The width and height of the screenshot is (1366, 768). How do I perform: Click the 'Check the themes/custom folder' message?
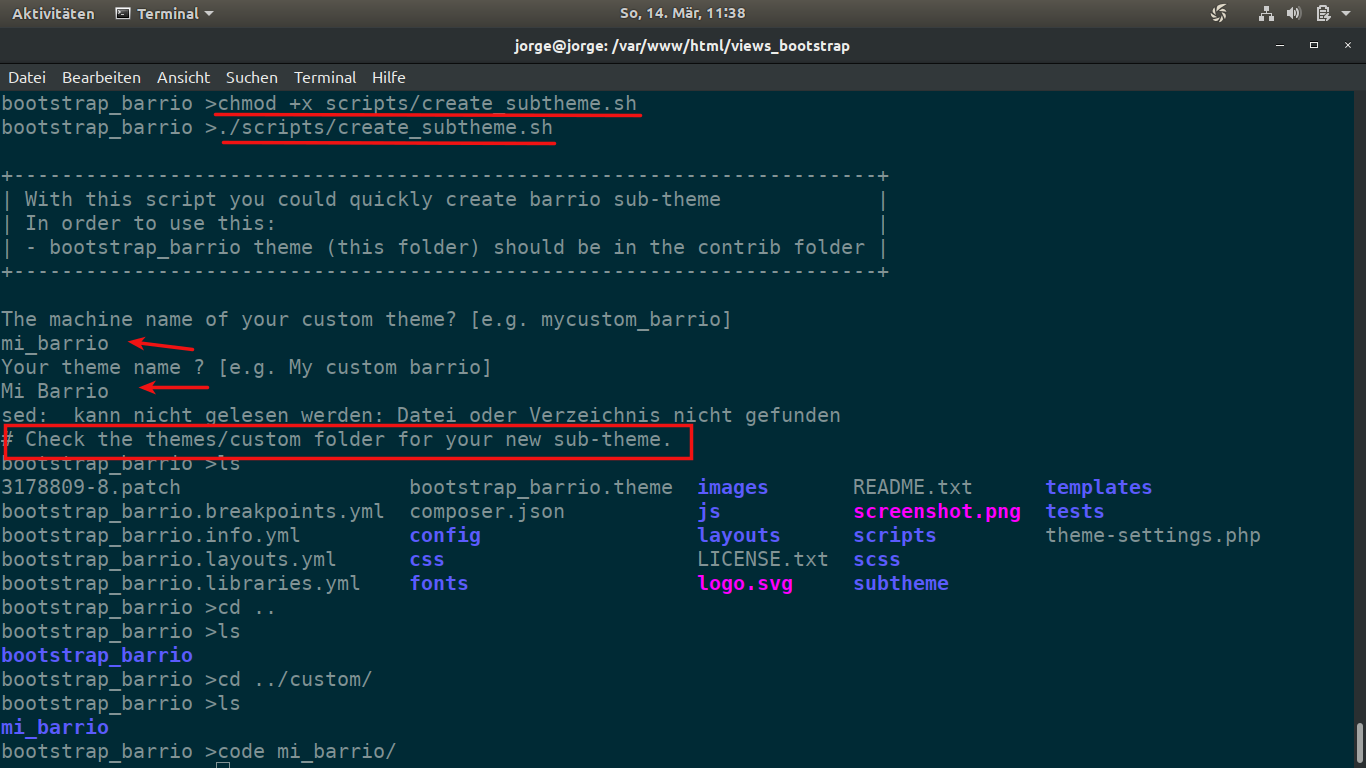337,439
